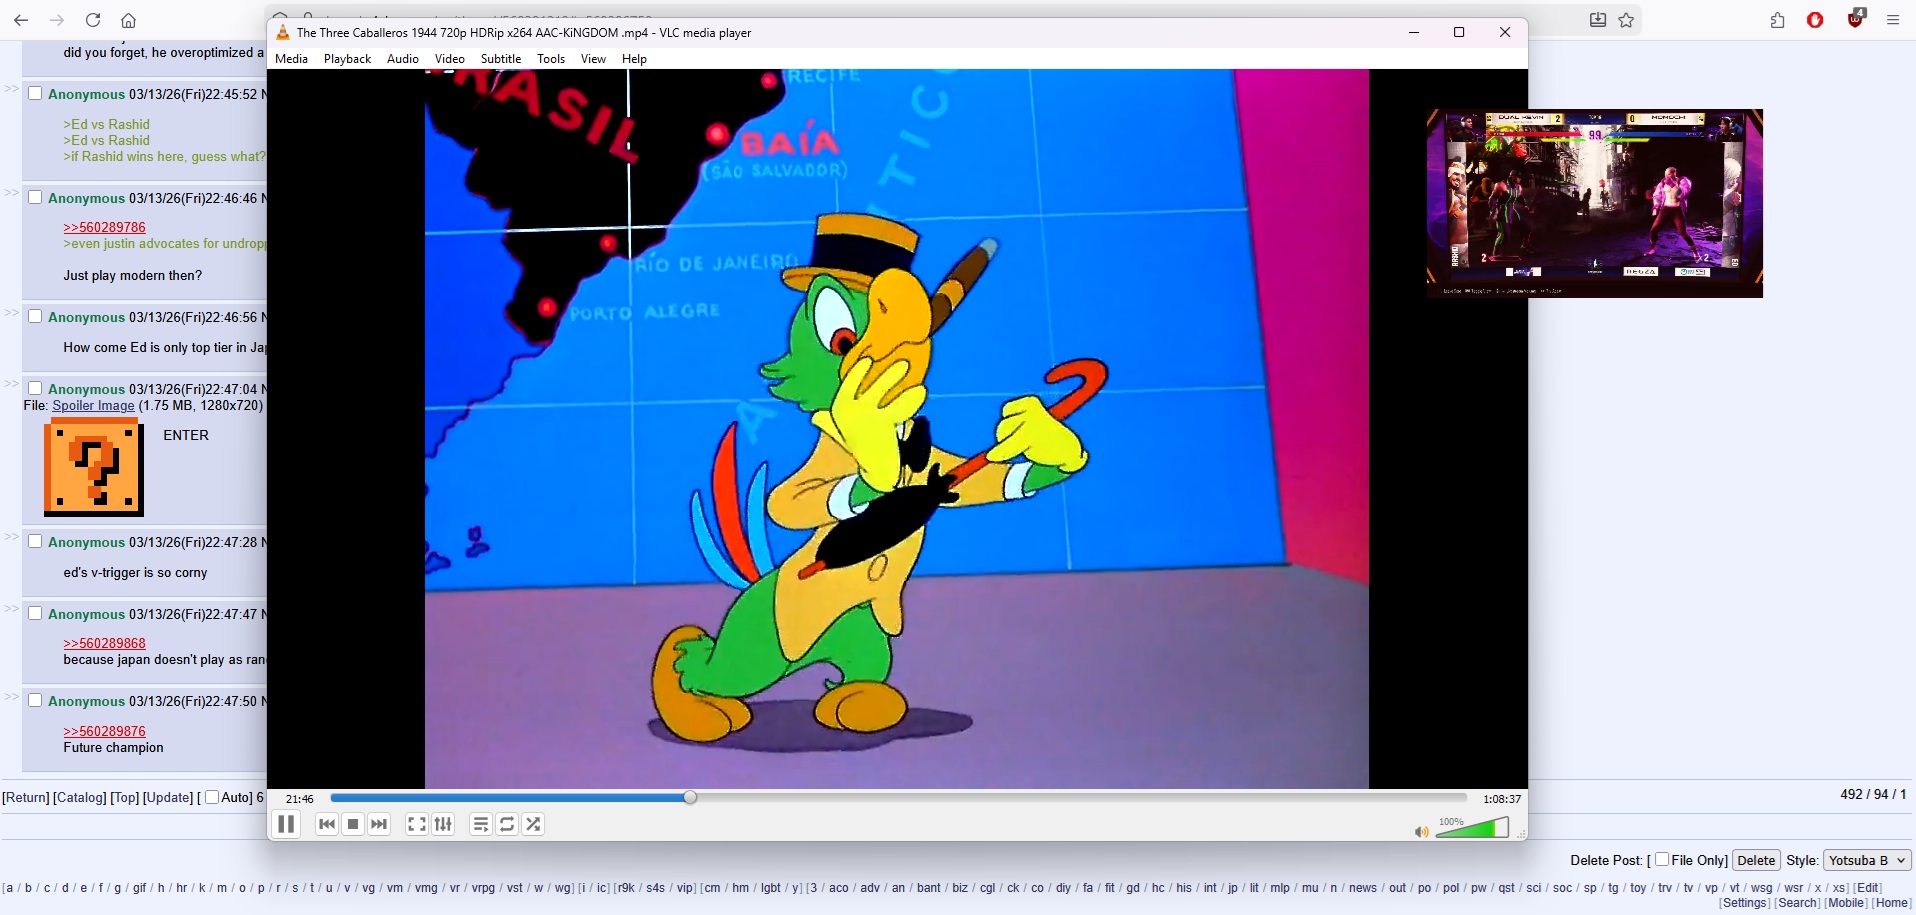
Task: Open the VLC Subtitle menu
Action: pos(501,59)
